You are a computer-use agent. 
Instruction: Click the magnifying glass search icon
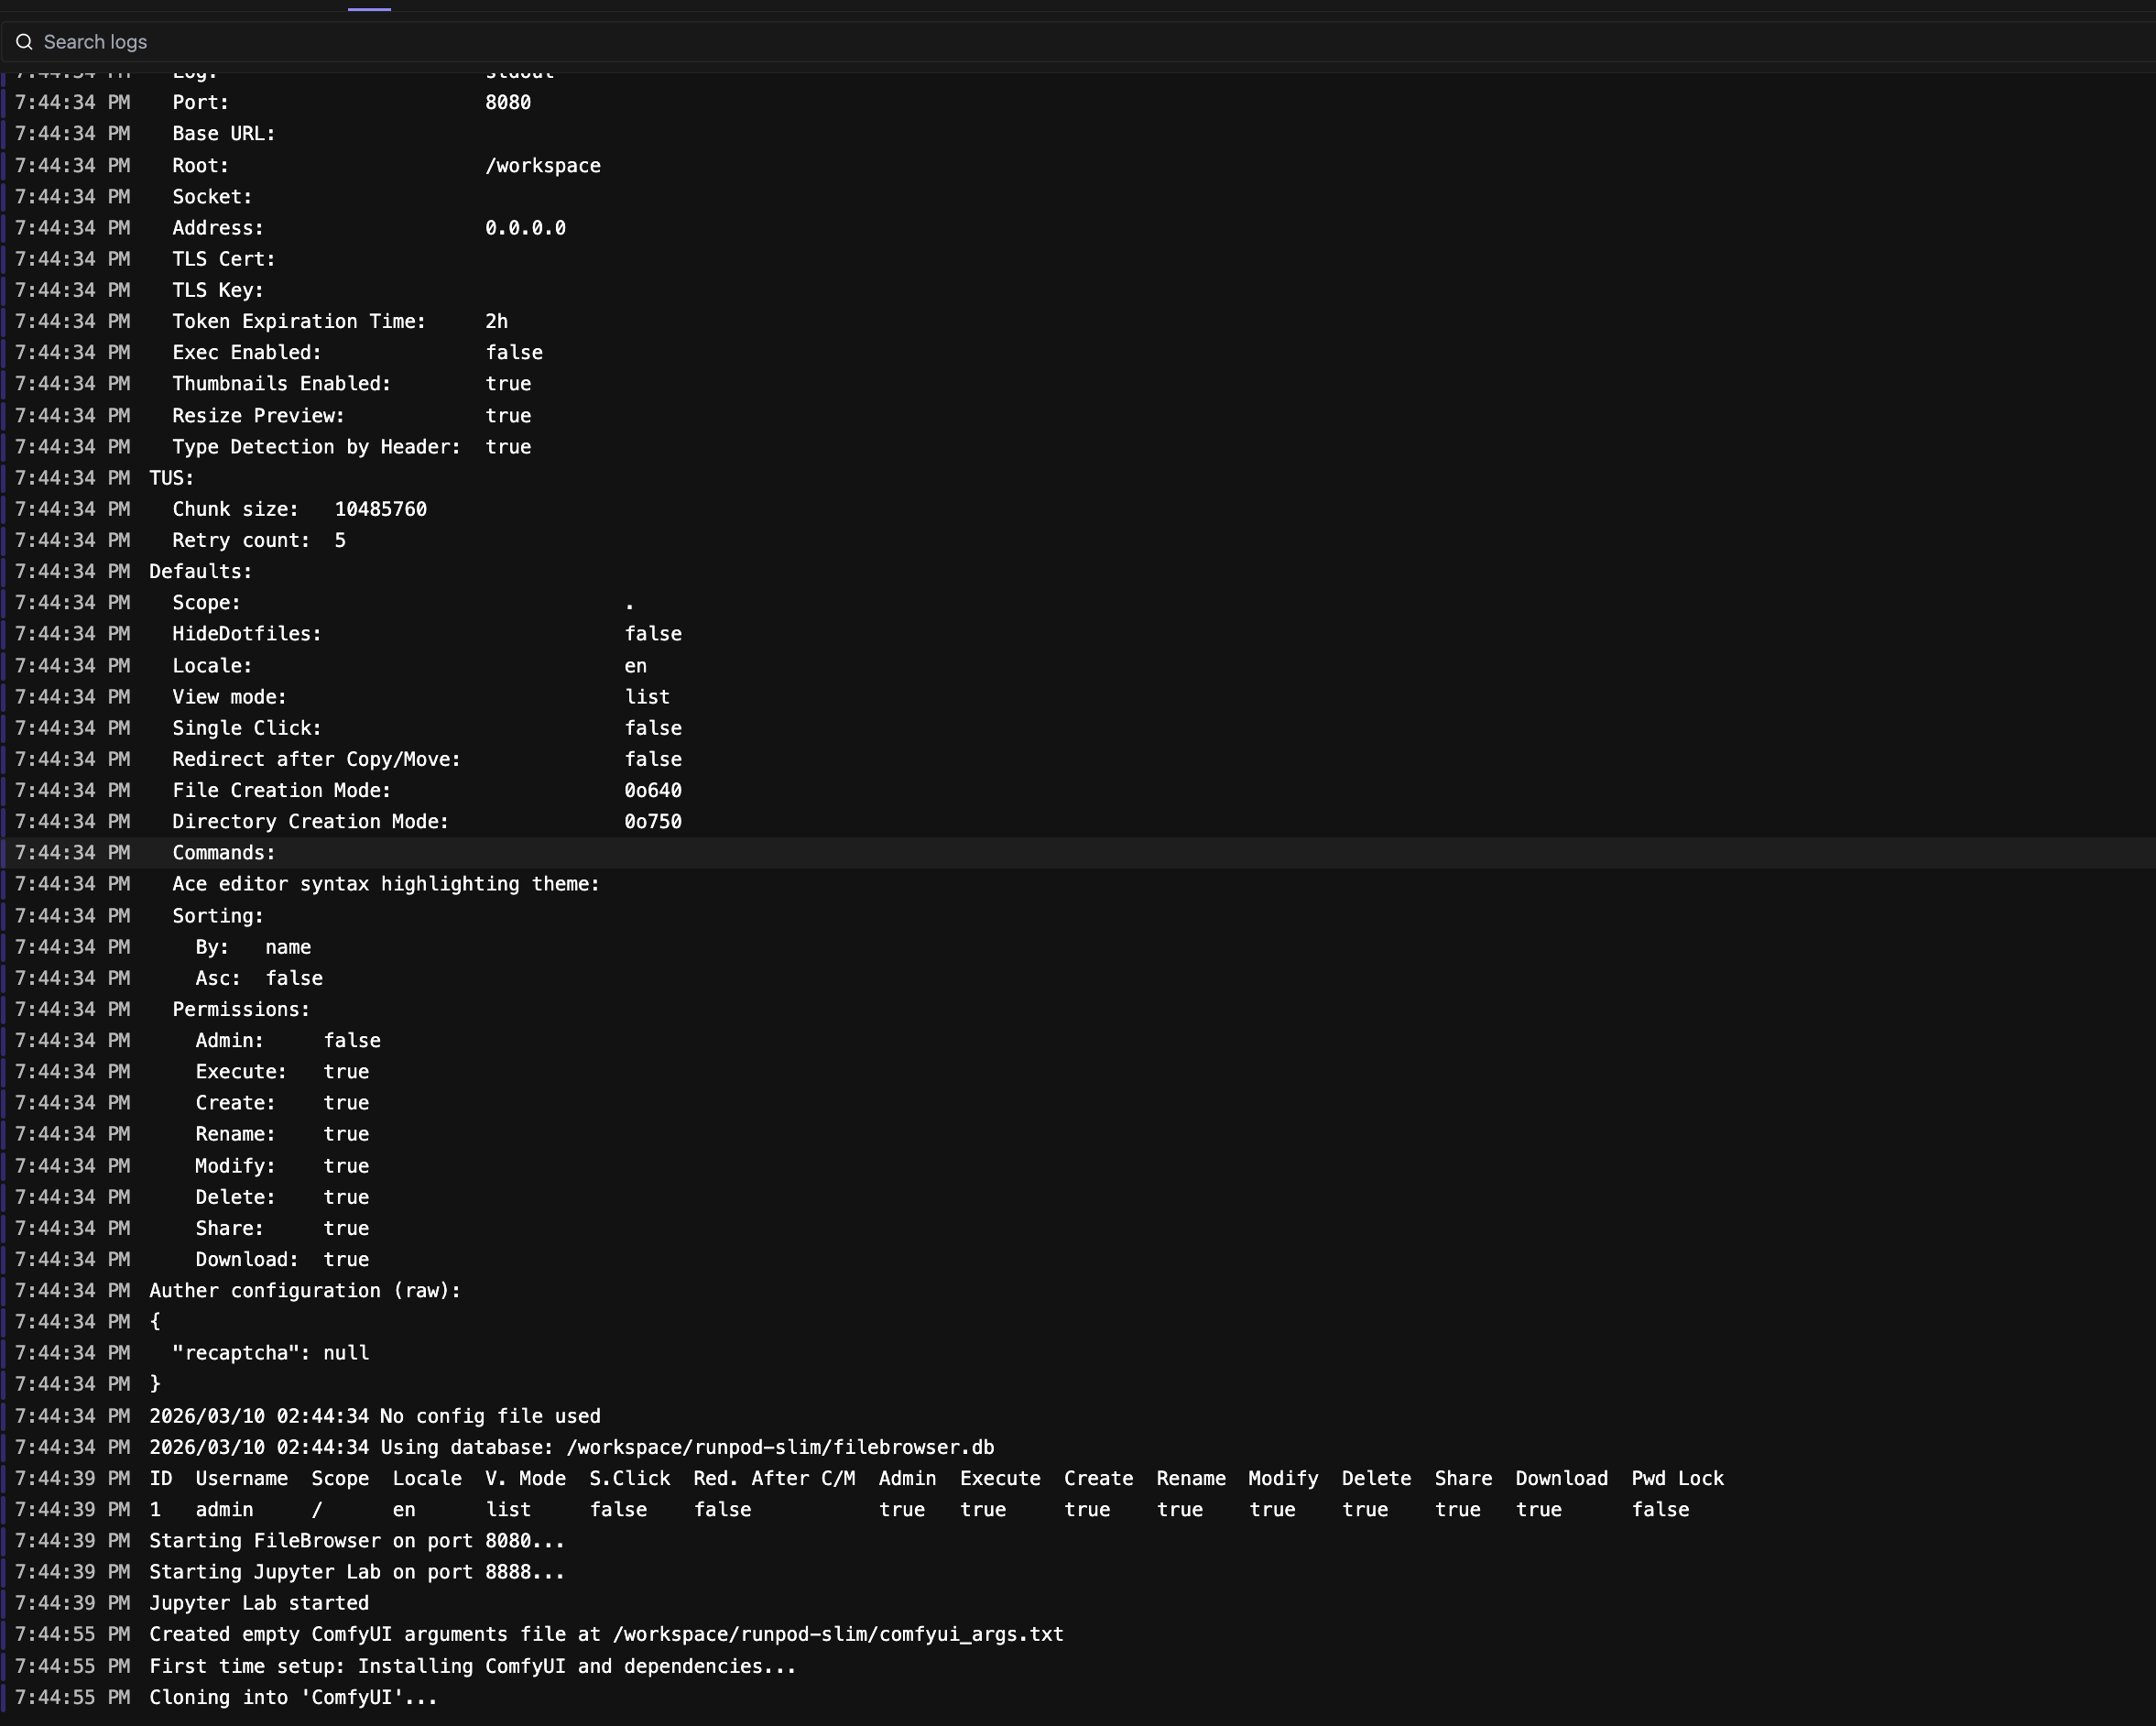(x=24, y=42)
